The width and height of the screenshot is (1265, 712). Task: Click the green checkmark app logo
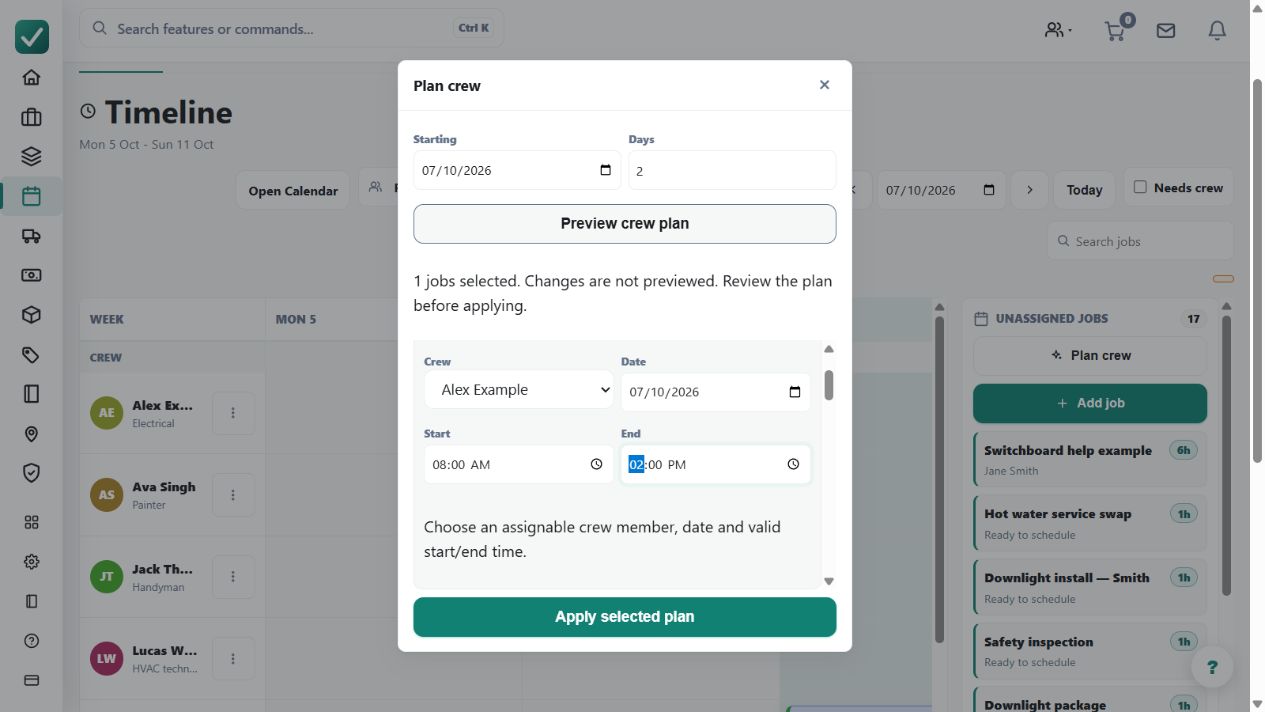32,37
